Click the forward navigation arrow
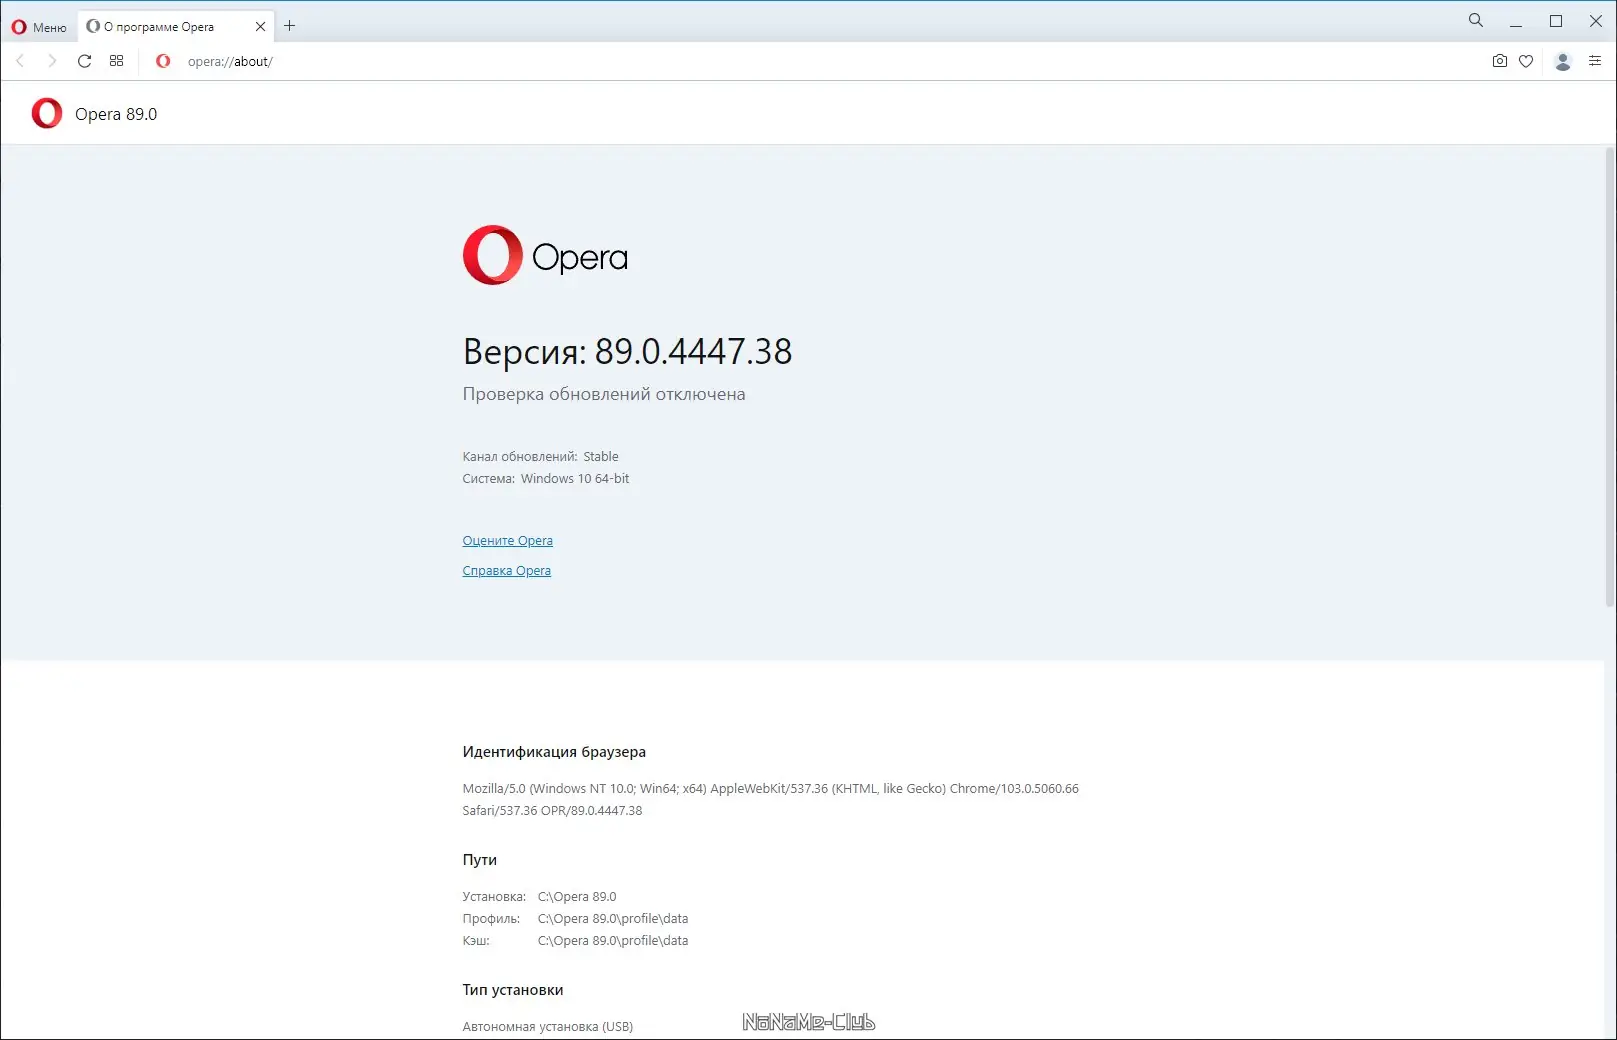 [x=52, y=61]
